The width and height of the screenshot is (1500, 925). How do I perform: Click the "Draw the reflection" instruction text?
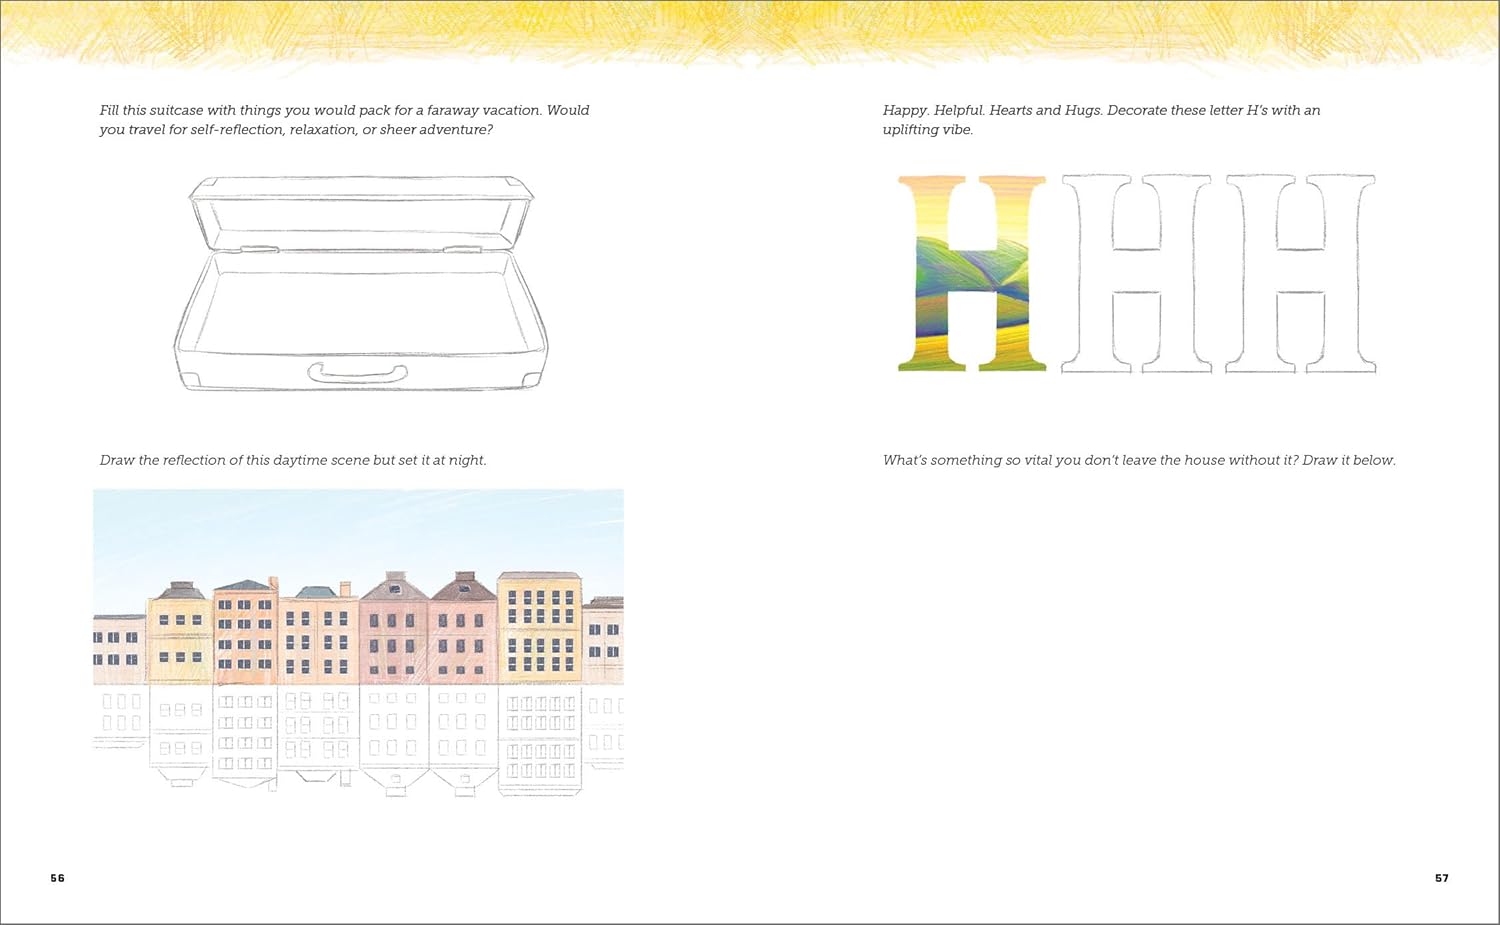click(293, 460)
